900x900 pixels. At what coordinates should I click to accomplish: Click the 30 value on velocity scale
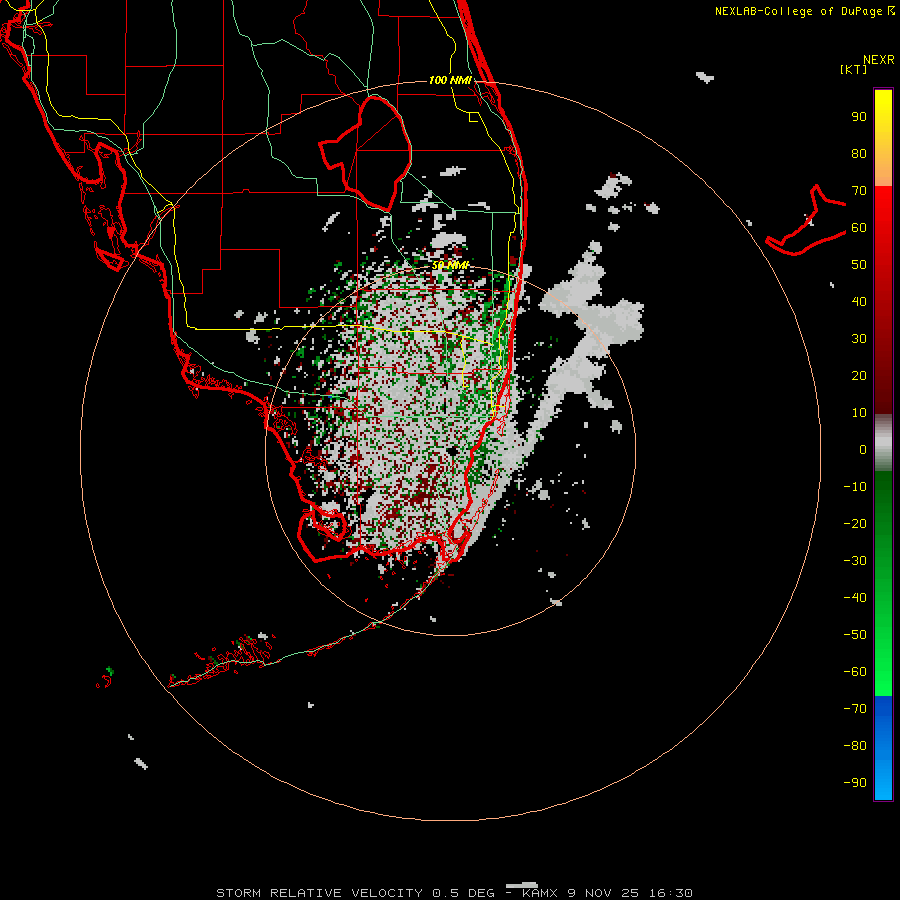(859, 339)
